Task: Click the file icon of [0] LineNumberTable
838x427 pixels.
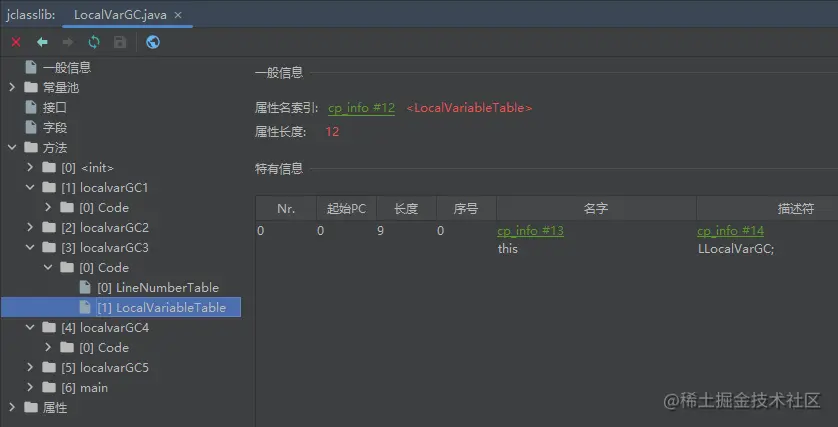Action: tap(85, 288)
